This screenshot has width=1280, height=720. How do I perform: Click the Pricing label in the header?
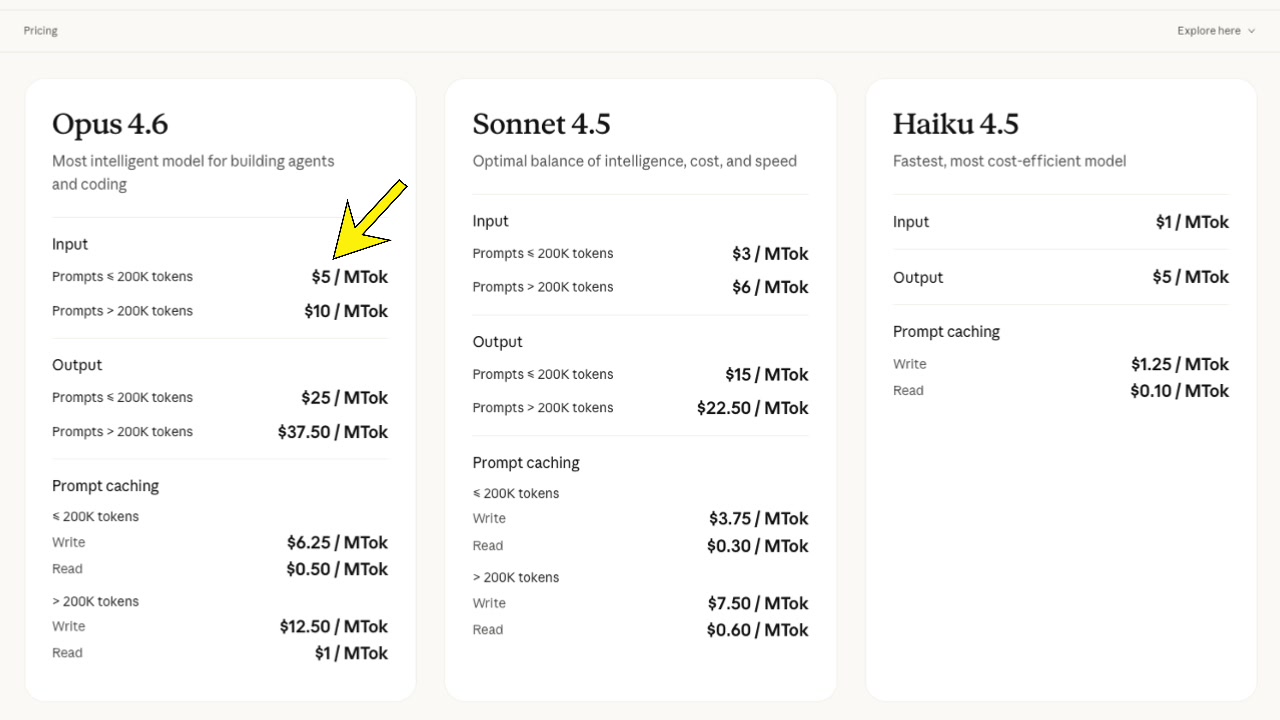(40, 30)
